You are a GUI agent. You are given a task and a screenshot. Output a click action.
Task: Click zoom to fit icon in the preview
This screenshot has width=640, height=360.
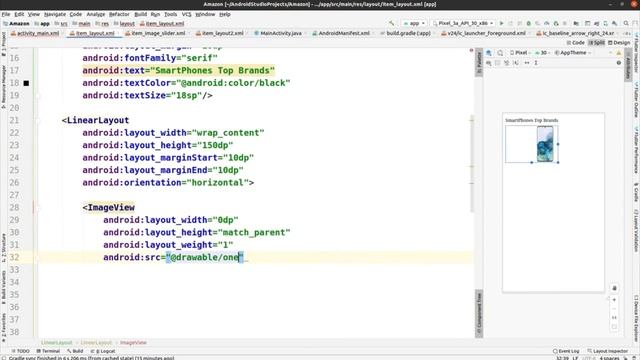[614, 327]
